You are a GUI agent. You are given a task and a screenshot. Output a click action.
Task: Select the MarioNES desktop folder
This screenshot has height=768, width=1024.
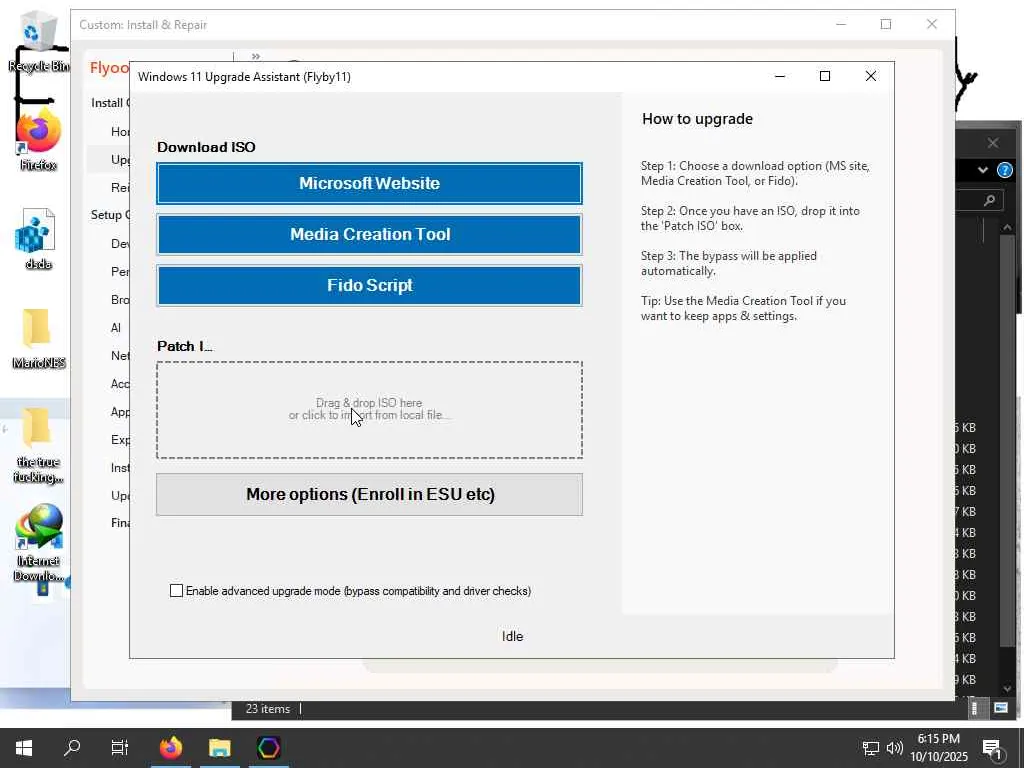(x=38, y=338)
